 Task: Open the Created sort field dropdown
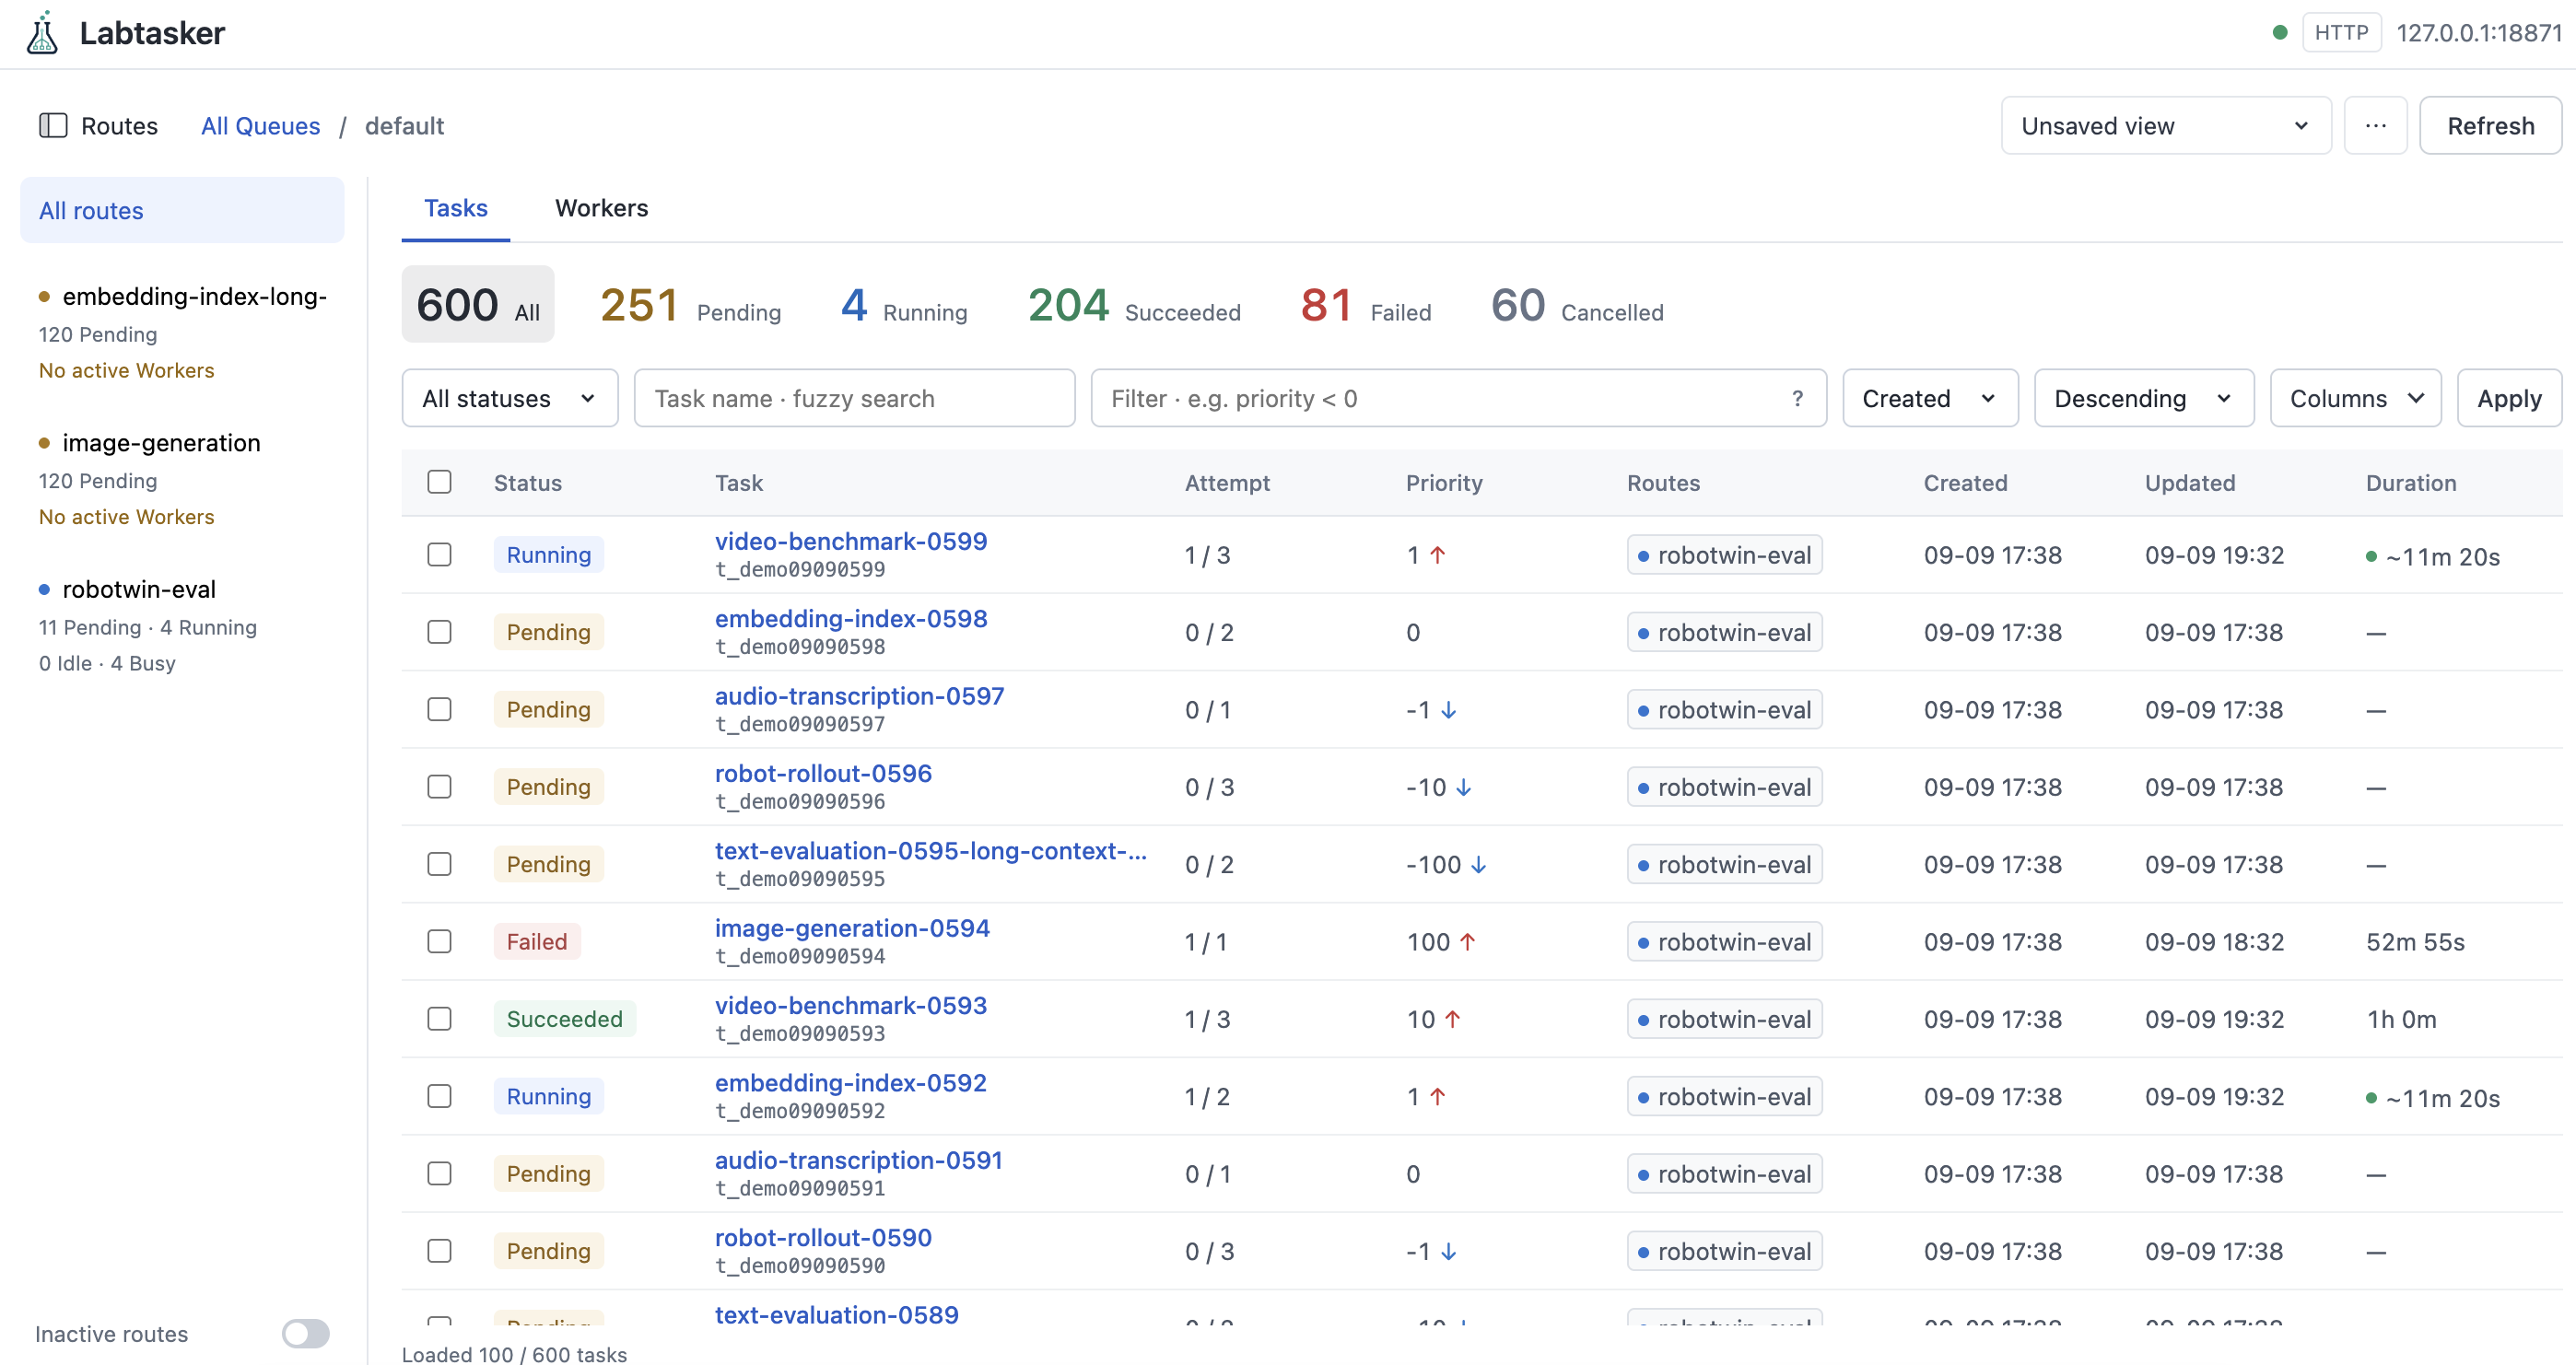1929,399
